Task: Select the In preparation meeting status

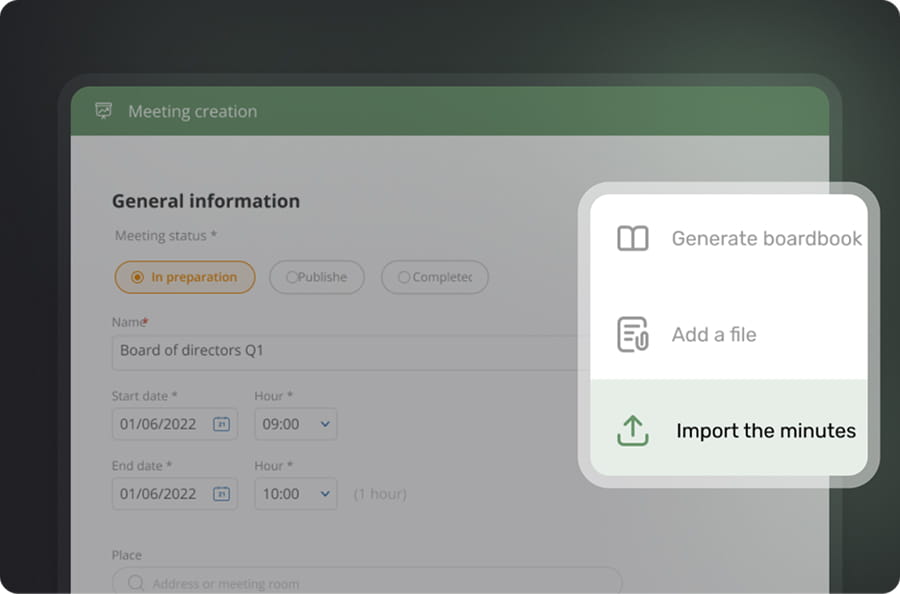Action: click(184, 277)
